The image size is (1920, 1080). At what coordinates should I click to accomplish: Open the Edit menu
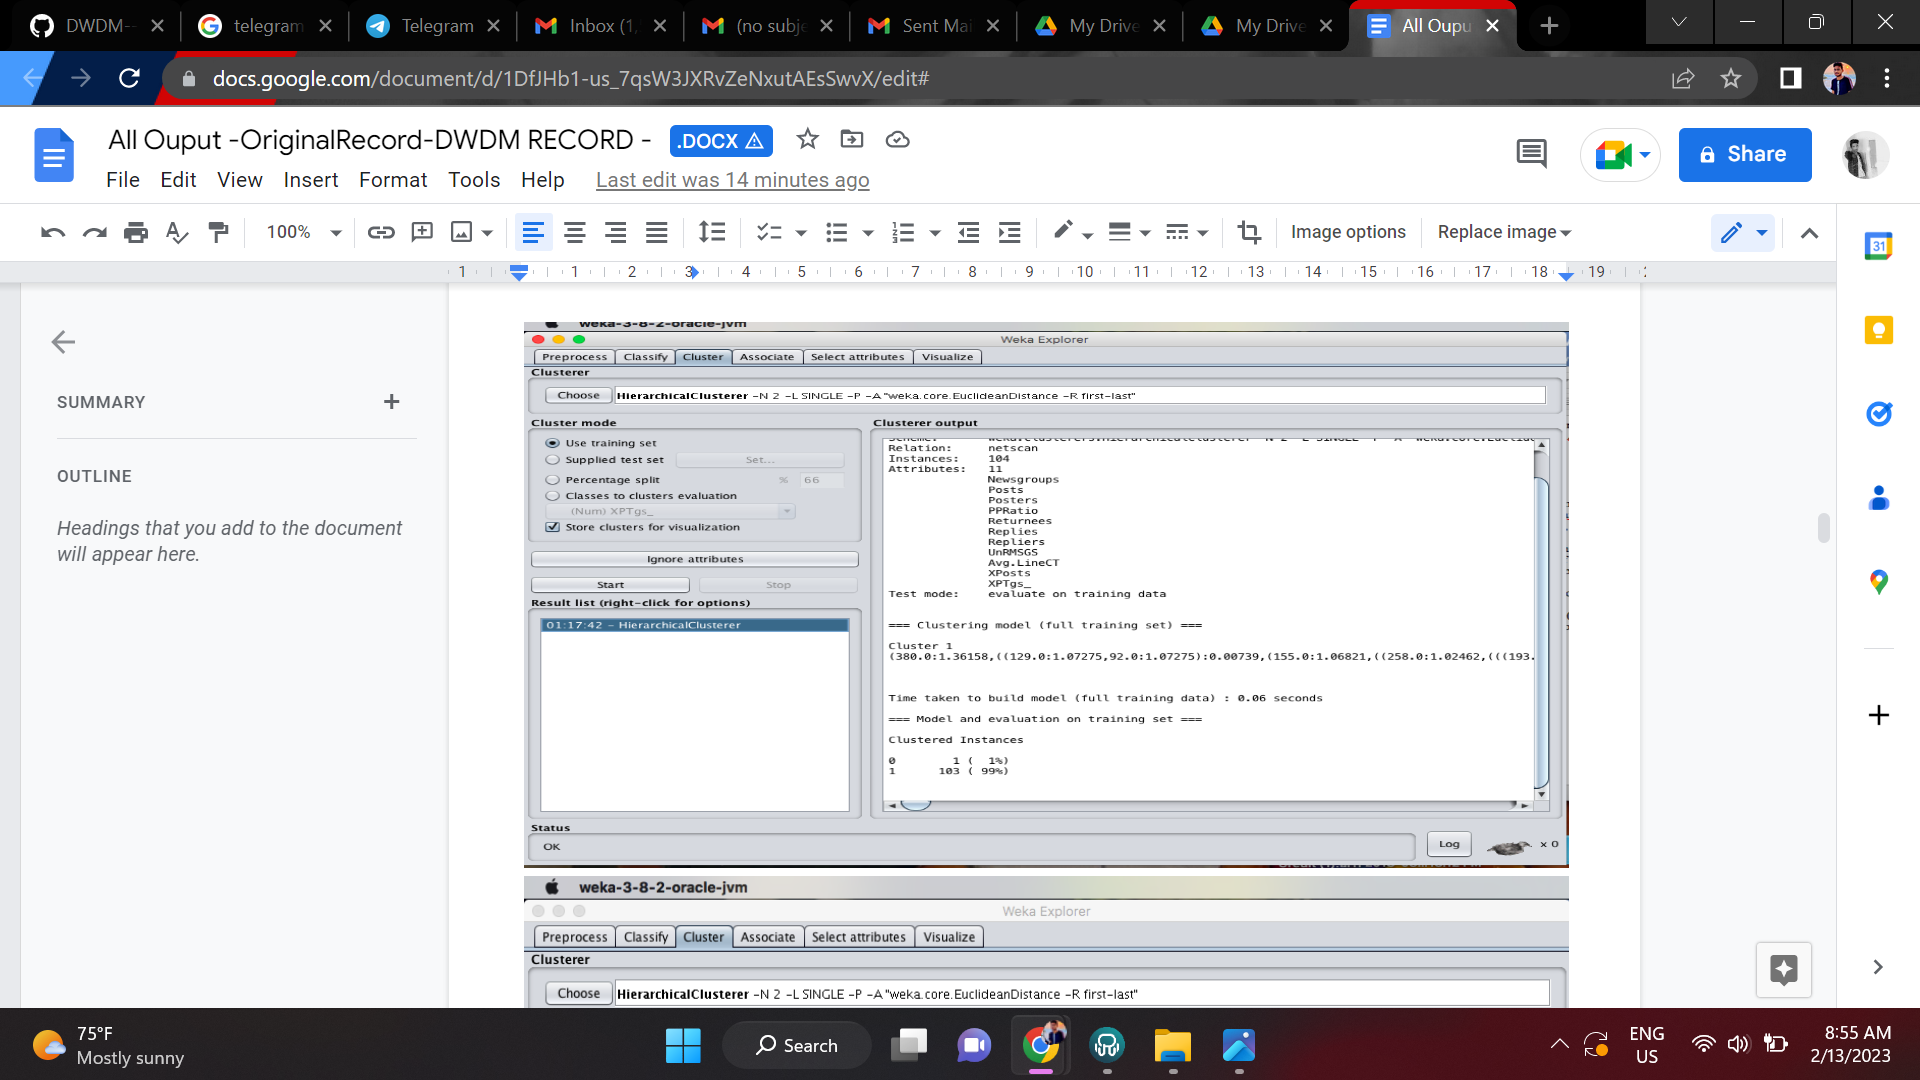(x=178, y=180)
